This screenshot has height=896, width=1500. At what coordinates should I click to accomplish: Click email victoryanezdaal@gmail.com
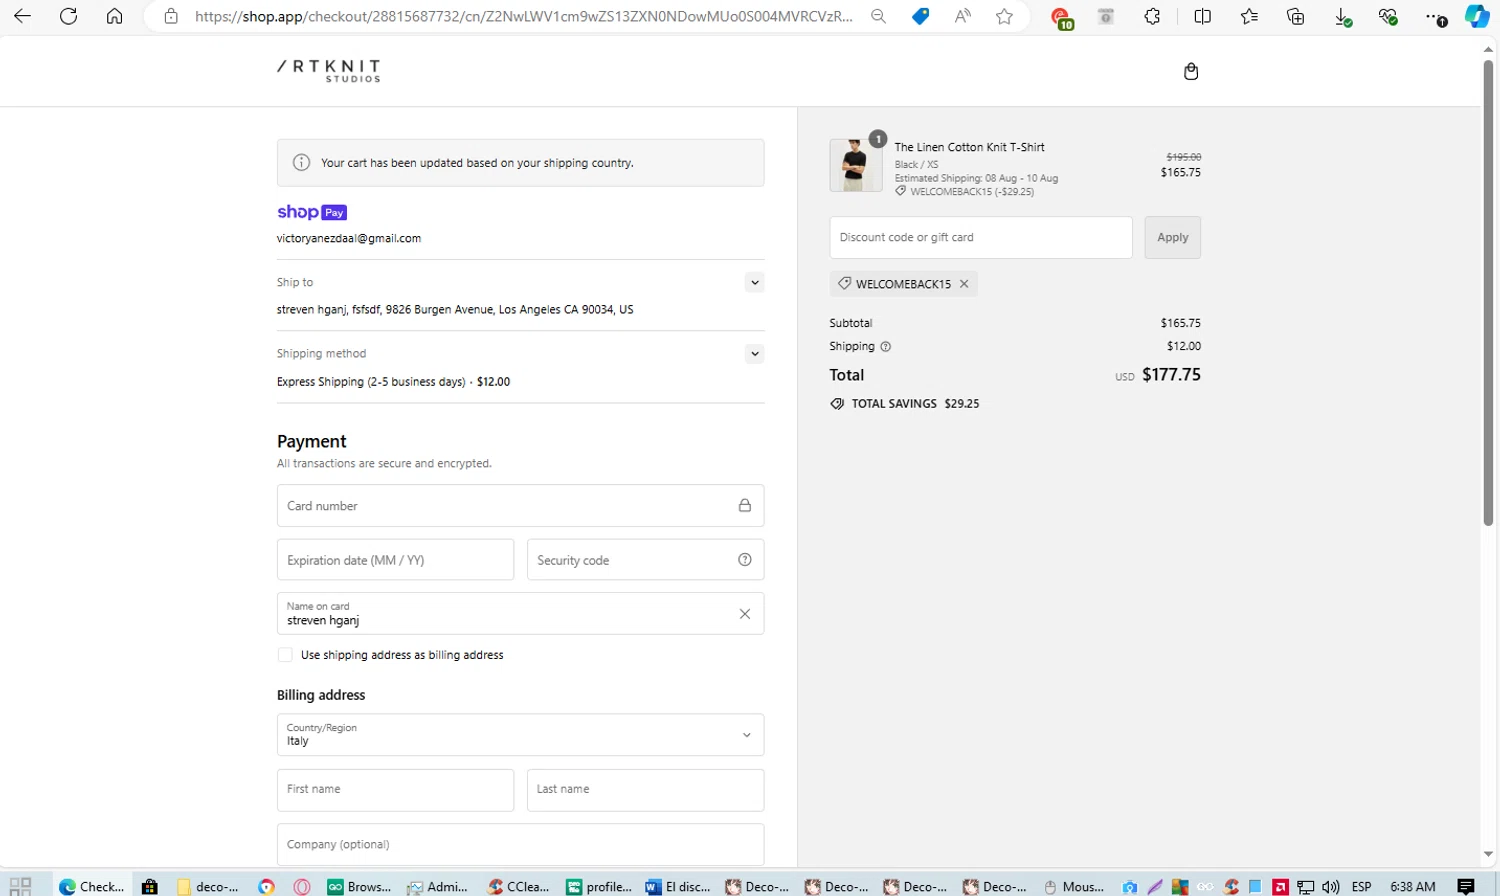click(348, 239)
